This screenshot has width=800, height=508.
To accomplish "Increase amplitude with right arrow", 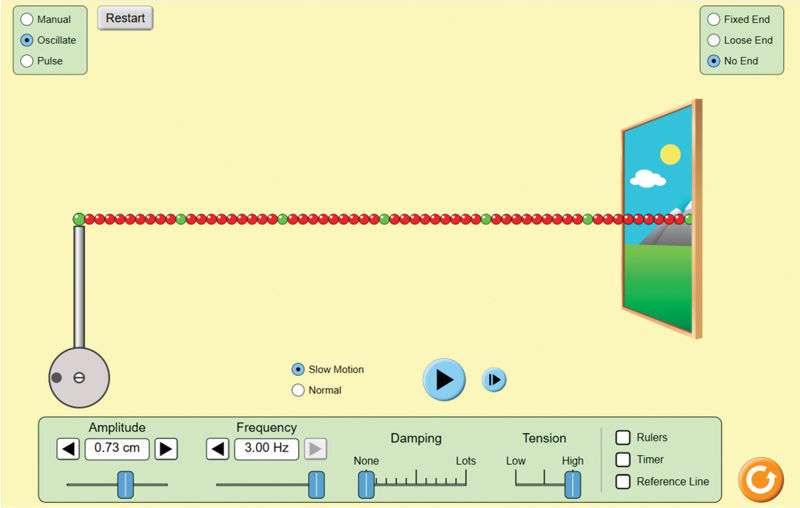I will 166,449.
